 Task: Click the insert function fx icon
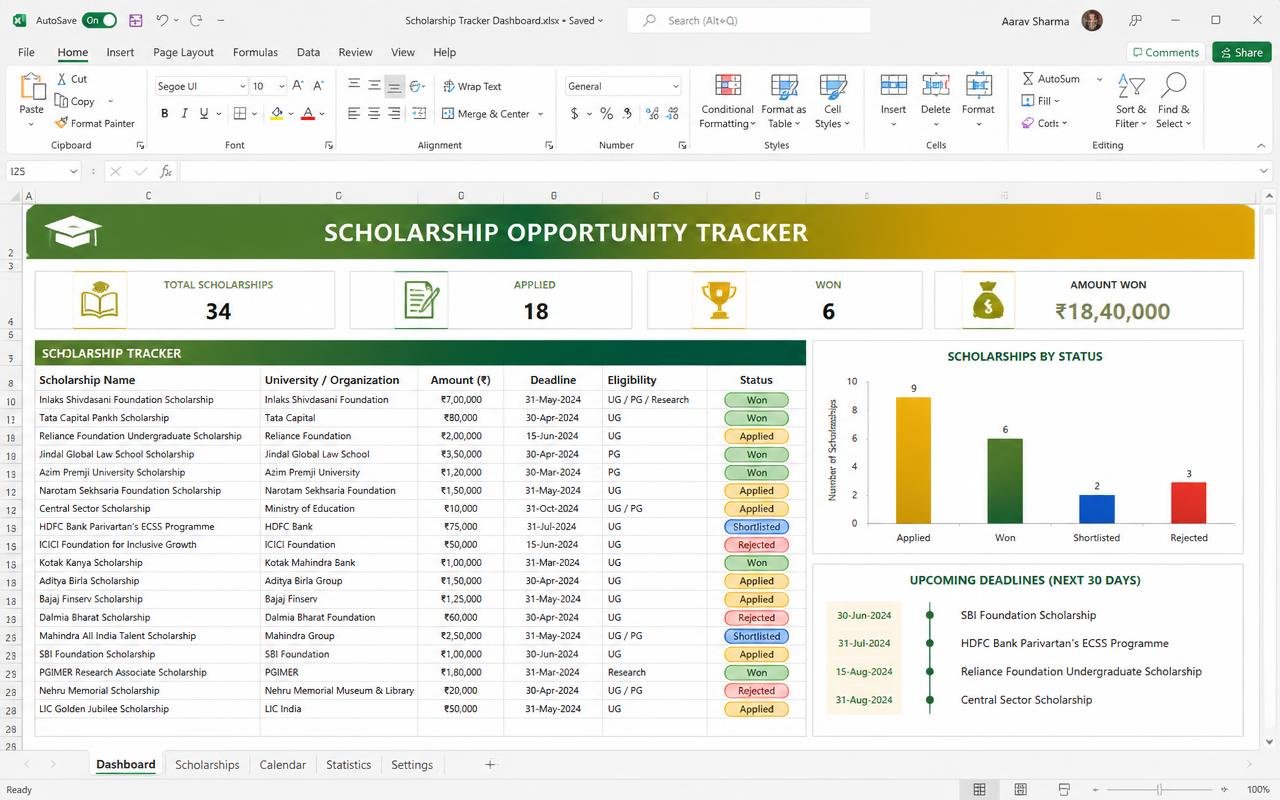(166, 172)
